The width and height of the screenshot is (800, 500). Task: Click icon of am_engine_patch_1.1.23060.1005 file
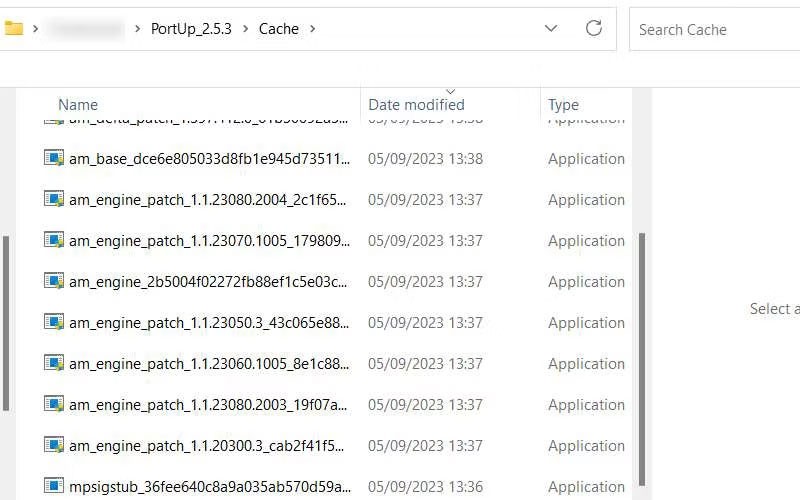point(54,363)
